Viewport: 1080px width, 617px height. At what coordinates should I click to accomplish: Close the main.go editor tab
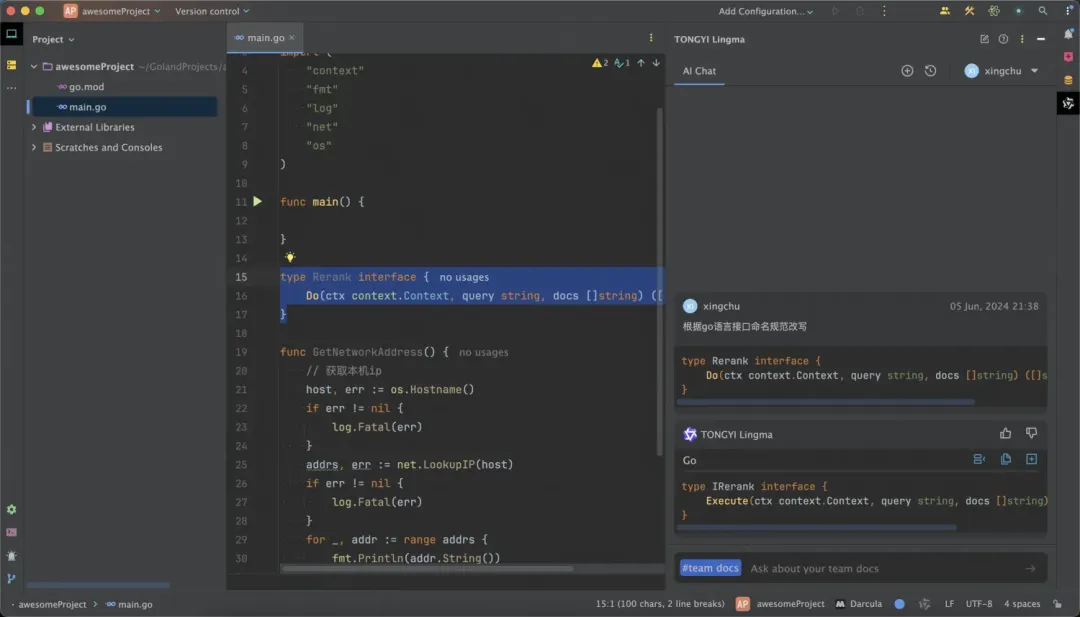tap(292, 38)
